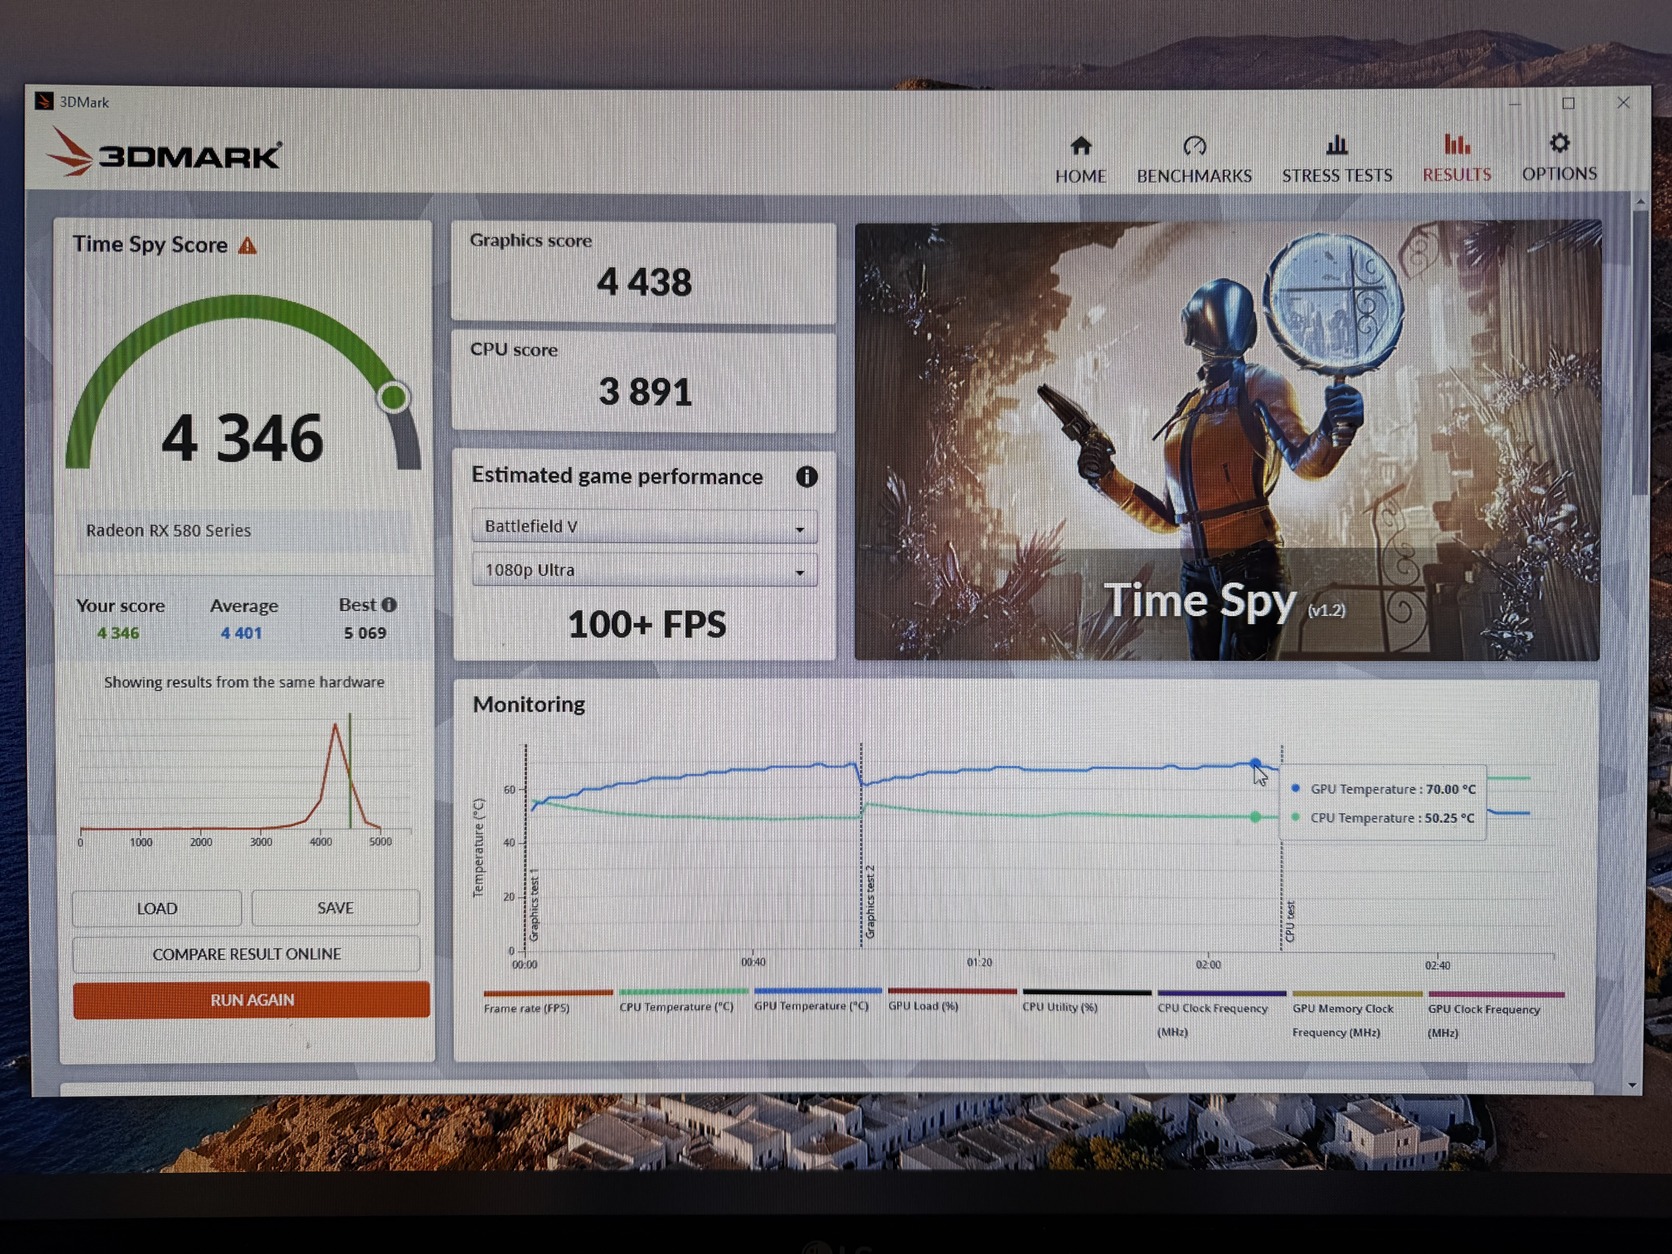Click the CPU score value 3 891

point(645,392)
